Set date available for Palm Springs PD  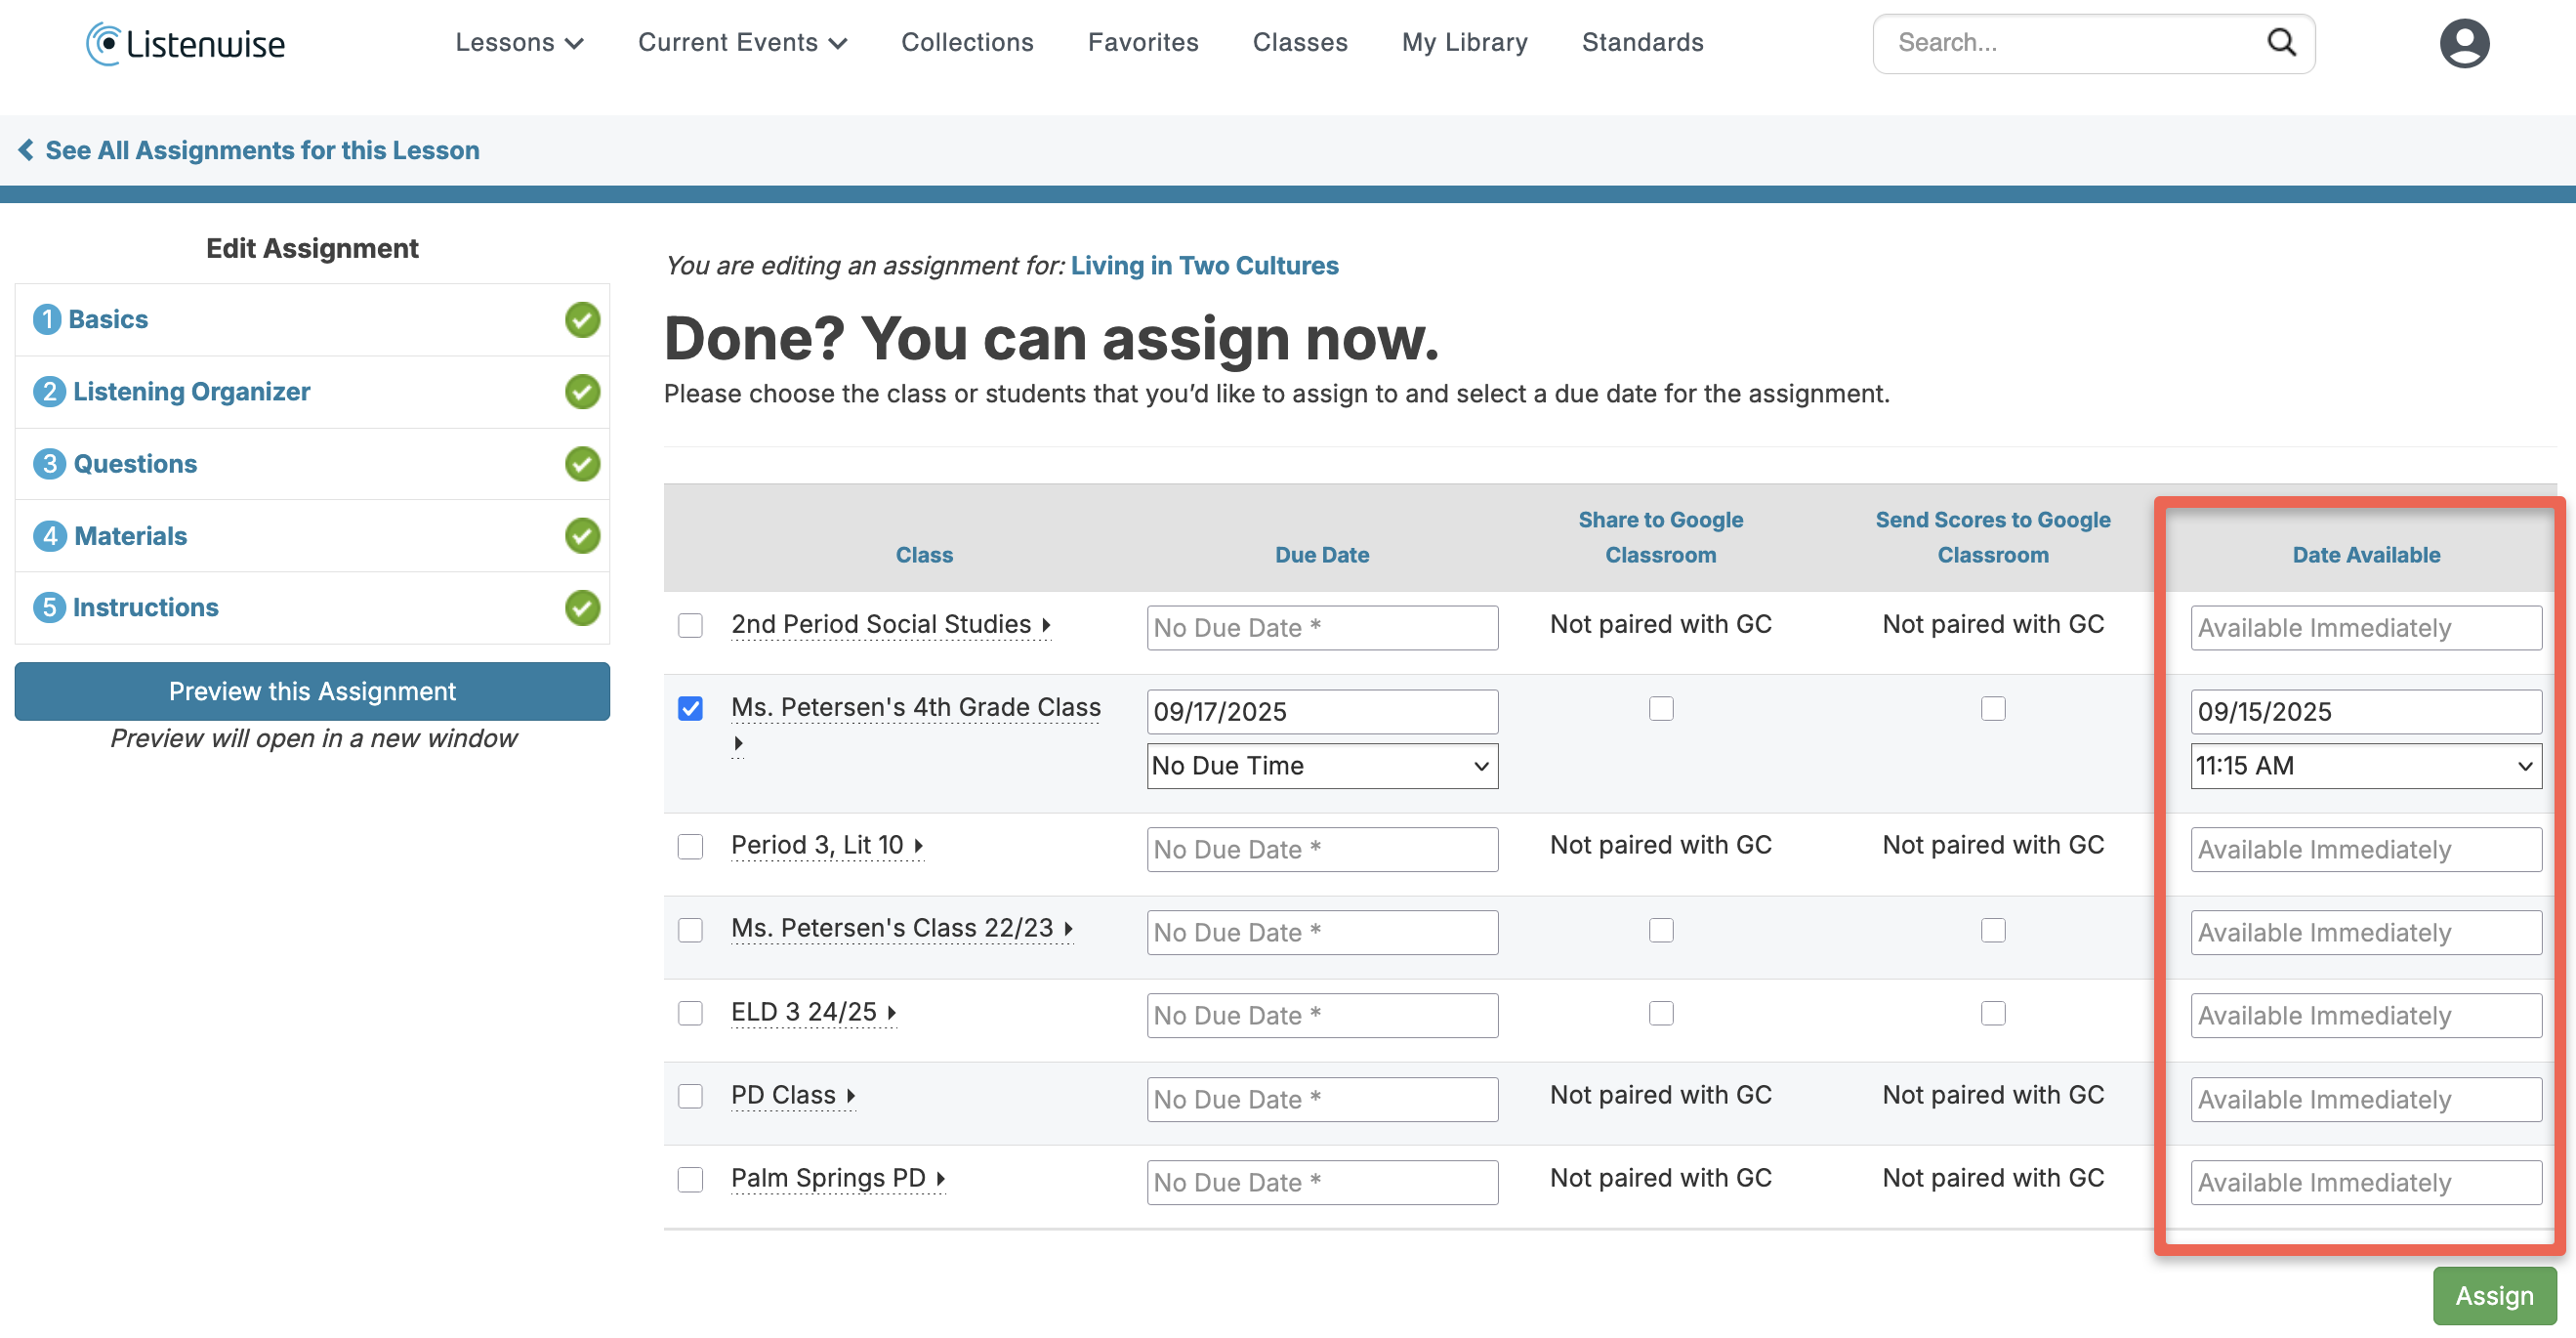2366,1183
